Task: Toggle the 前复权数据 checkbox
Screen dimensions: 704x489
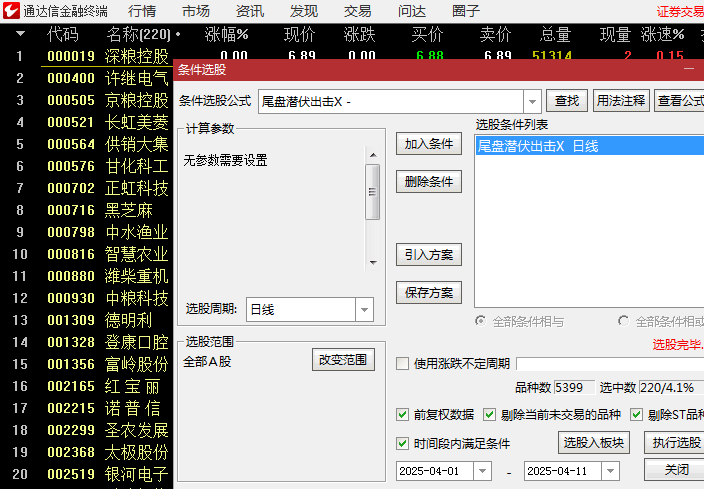Action: point(403,414)
